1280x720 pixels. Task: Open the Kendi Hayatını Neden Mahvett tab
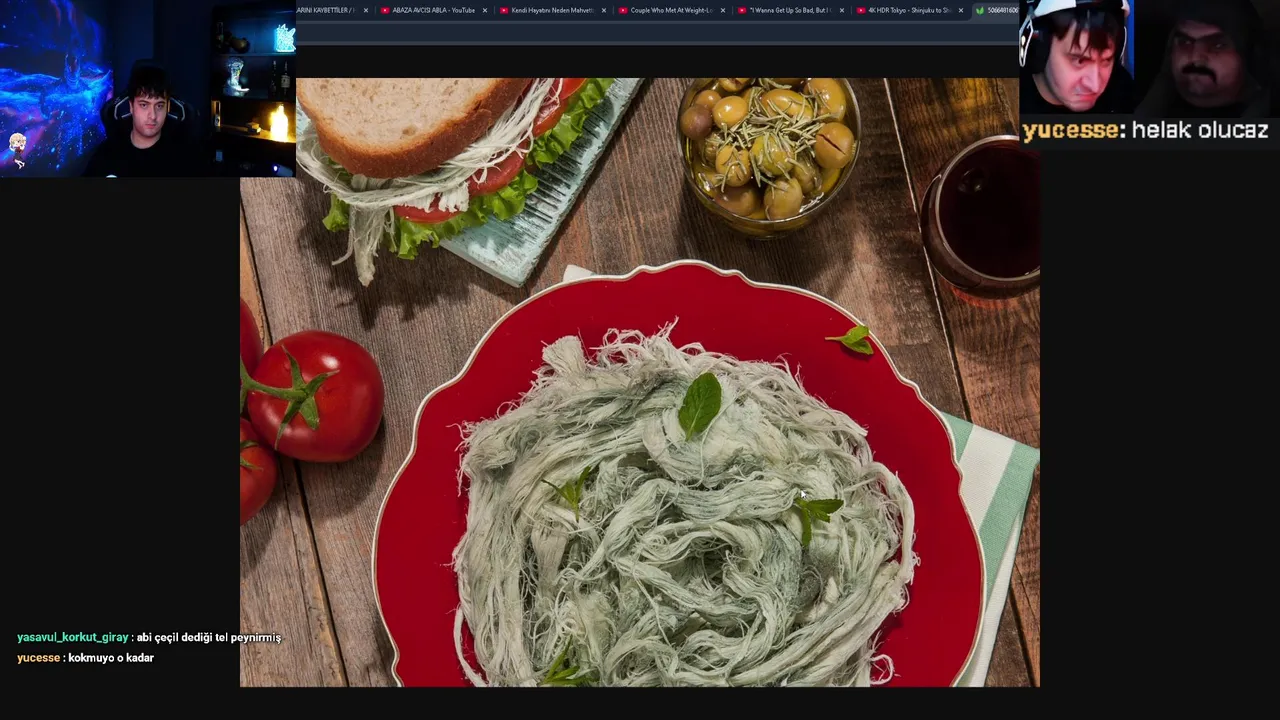552,10
